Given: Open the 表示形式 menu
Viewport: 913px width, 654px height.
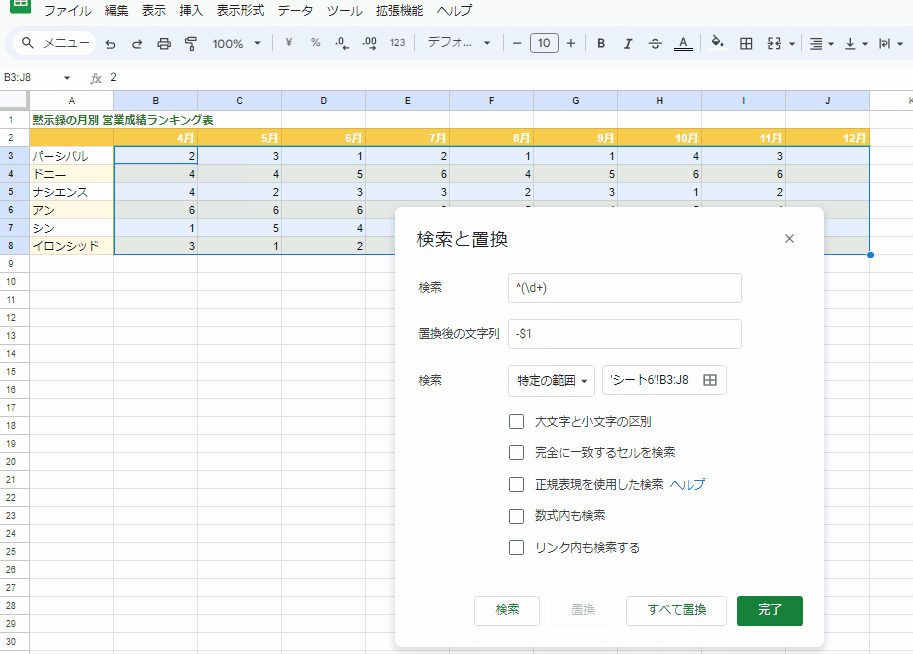Looking at the screenshot, I should pyautogui.click(x=240, y=10).
